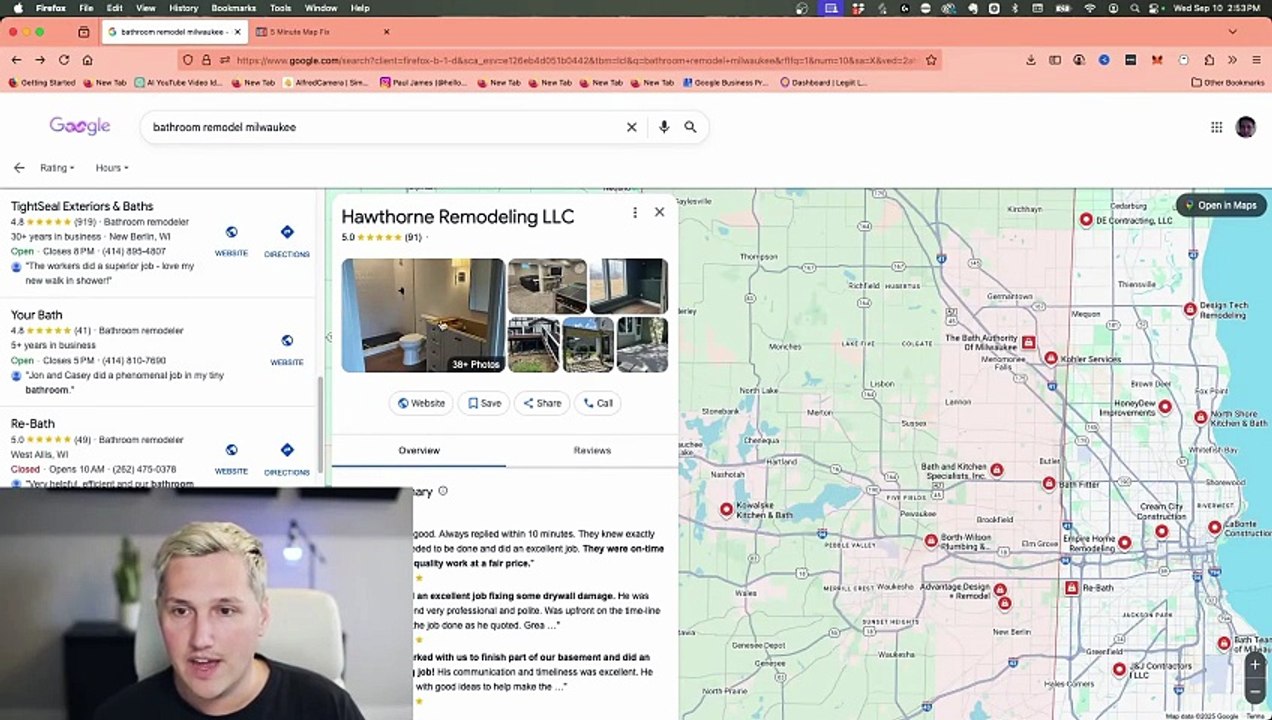Open the Google Business Pr... bookmark
Screen dimensions: 1272x720
pos(724,82)
